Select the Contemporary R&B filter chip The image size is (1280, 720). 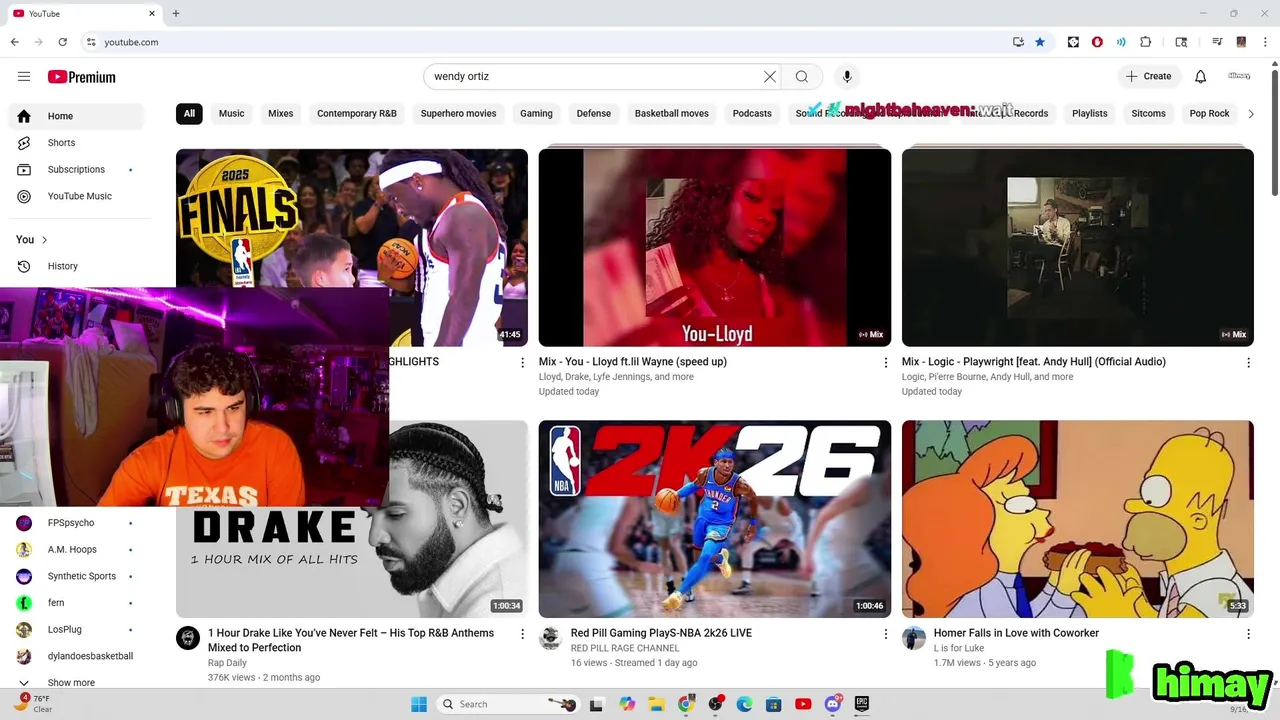pos(357,113)
